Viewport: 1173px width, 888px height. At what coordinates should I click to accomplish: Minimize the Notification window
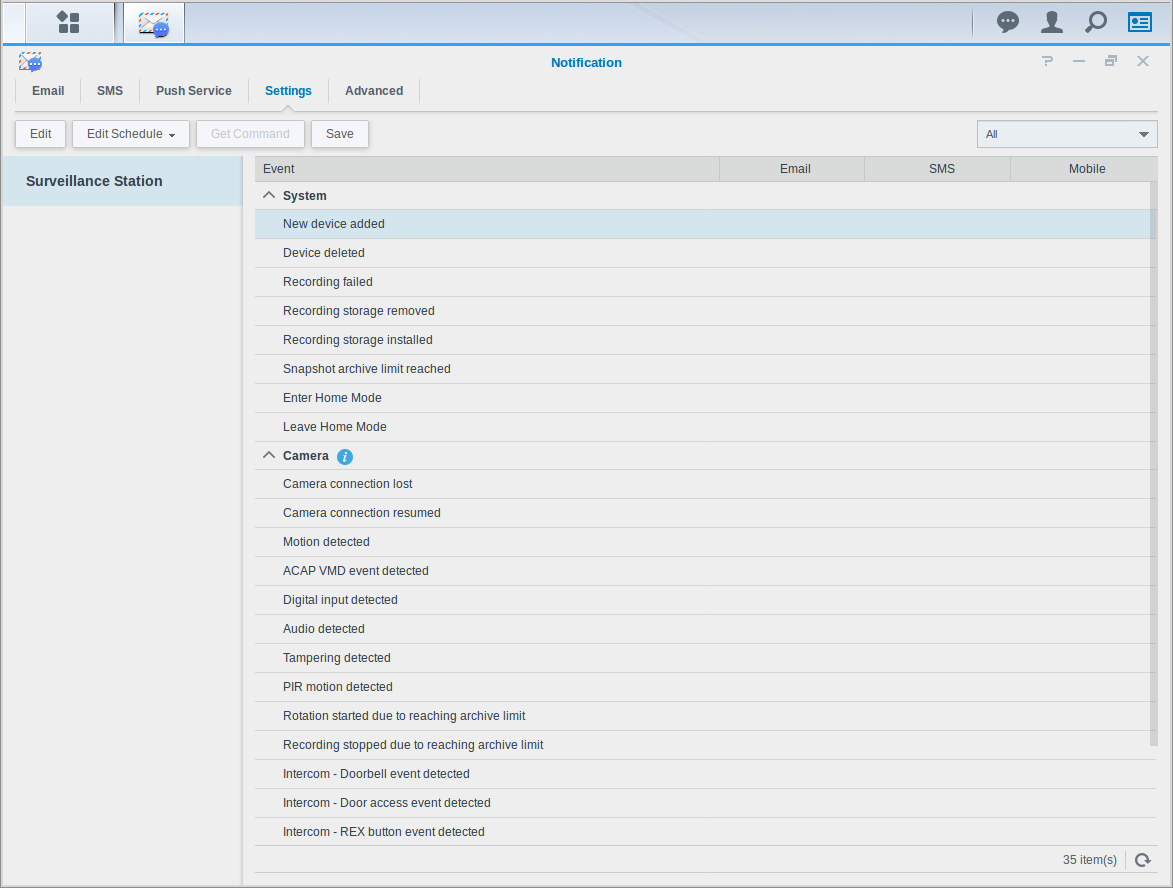[1079, 61]
